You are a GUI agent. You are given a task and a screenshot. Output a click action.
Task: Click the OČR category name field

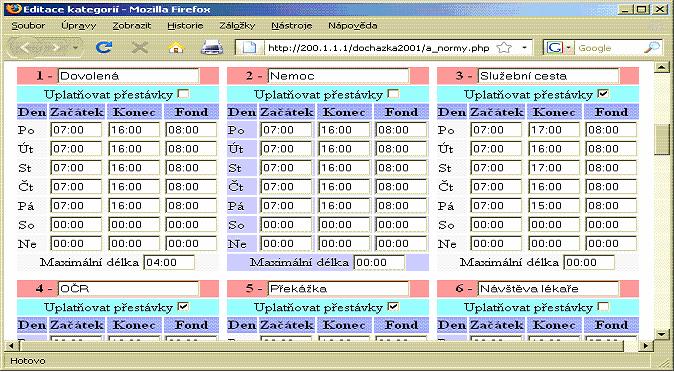129,289
